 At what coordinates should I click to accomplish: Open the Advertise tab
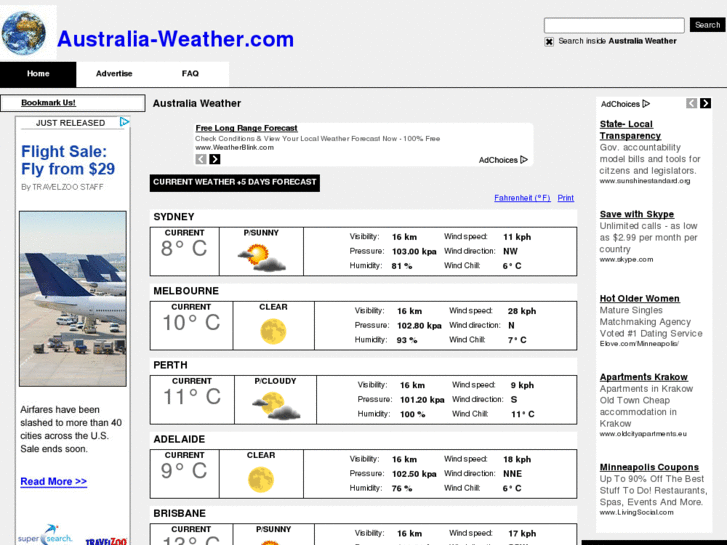[x=114, y=74]
